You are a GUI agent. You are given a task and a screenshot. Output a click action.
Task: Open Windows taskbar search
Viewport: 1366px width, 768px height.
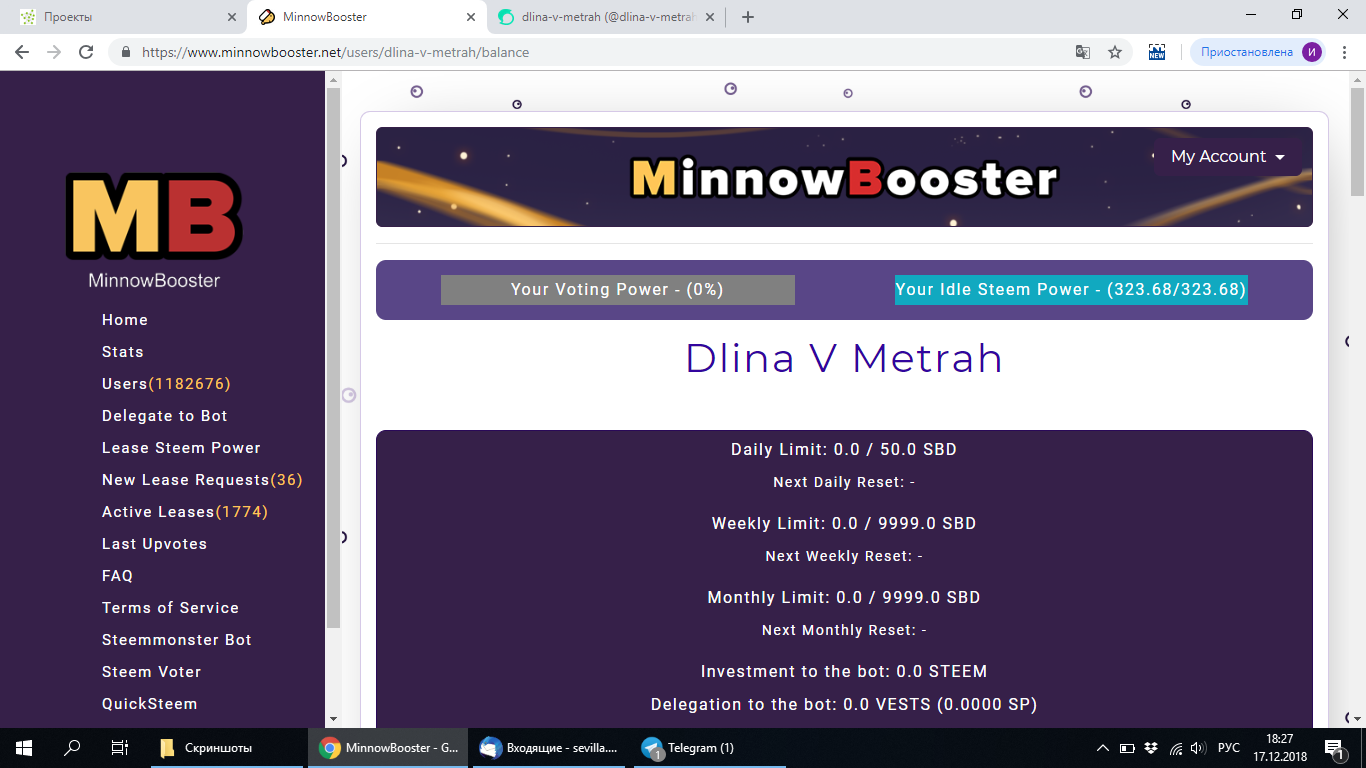(72, 747)
